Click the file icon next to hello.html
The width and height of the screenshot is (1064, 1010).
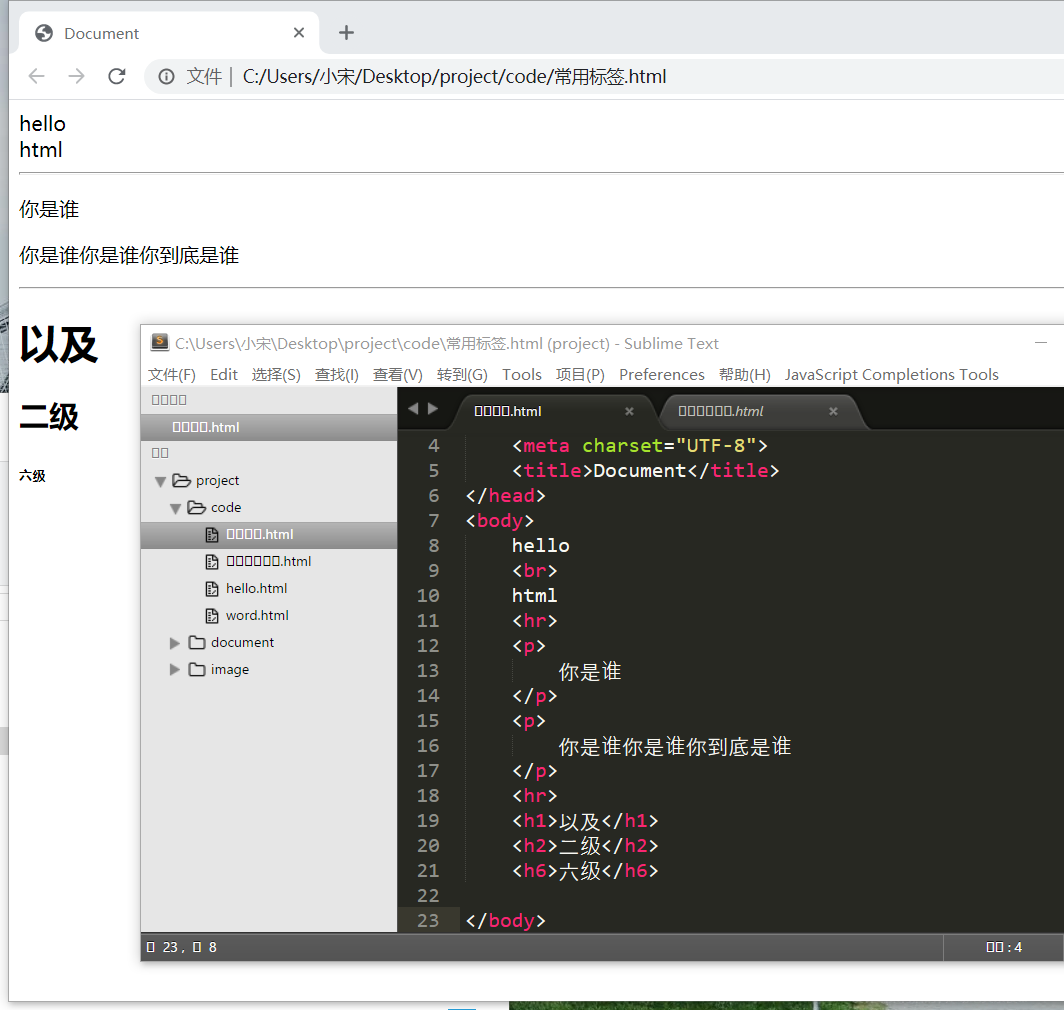point(210,588)
